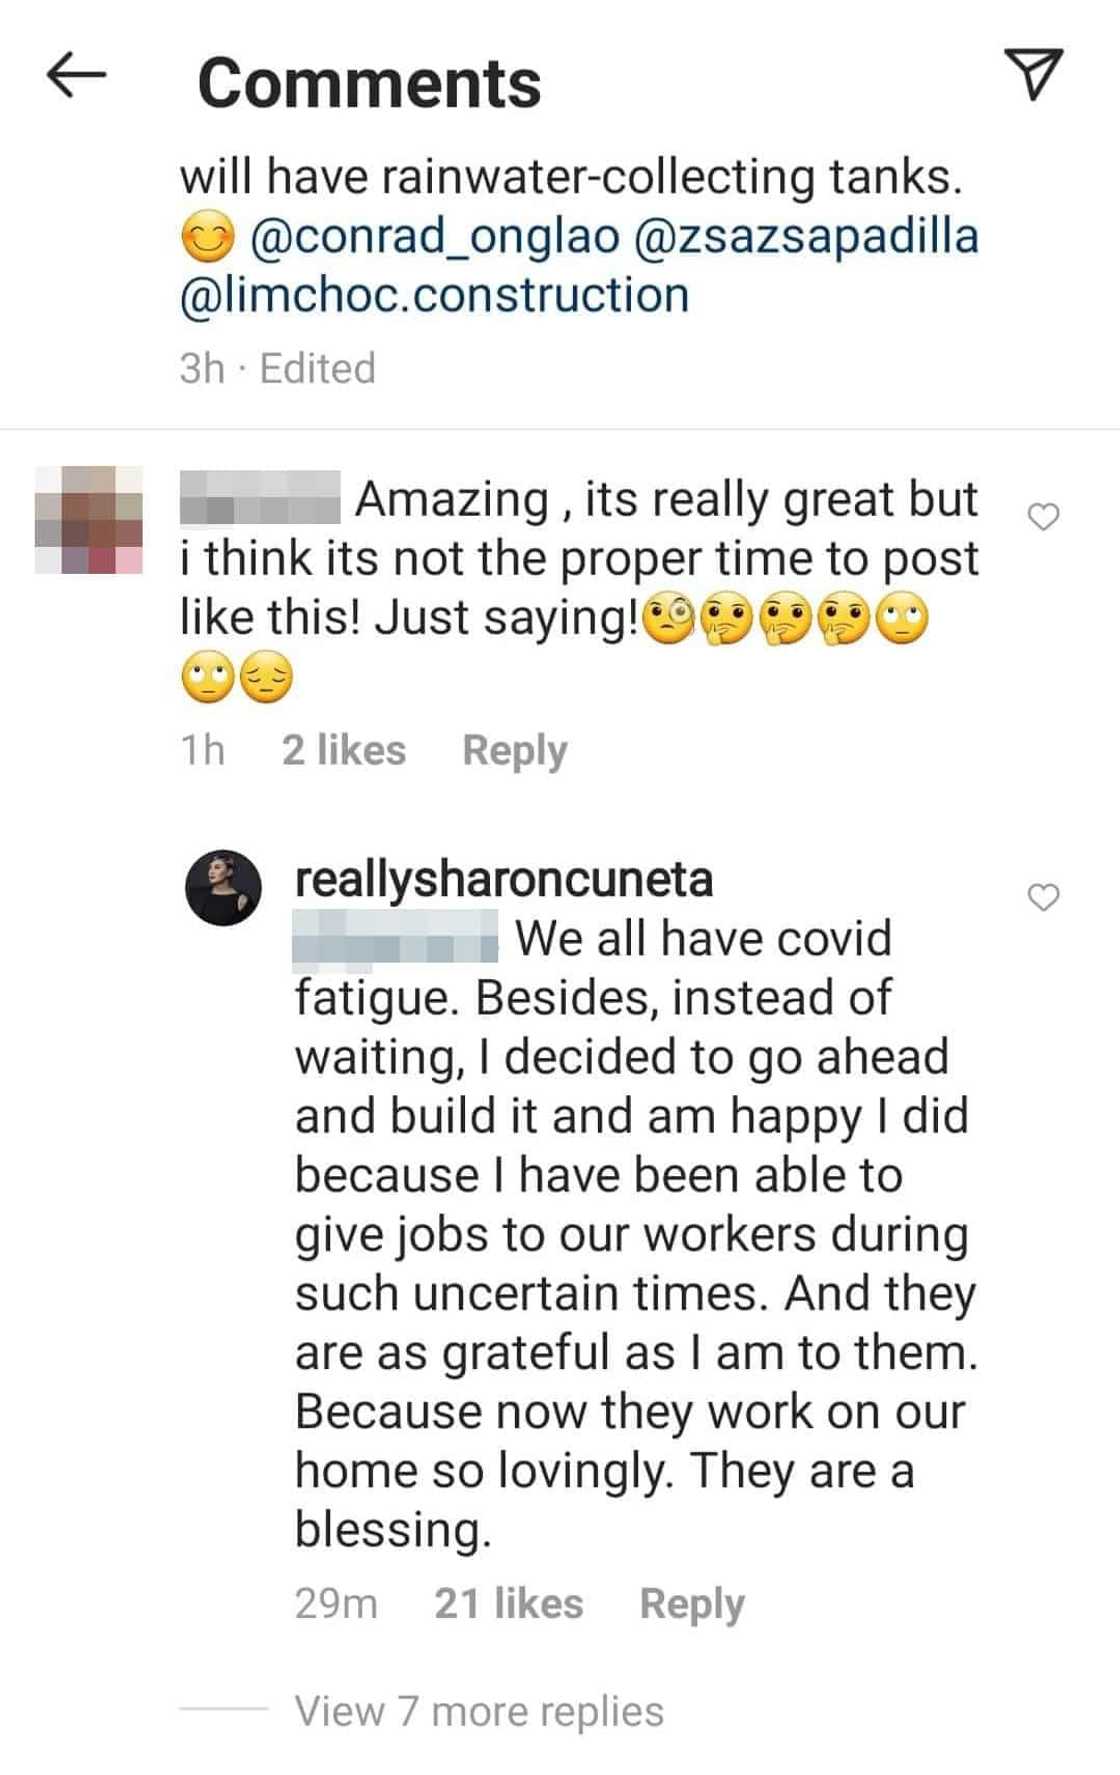1120x1775 pixels.
Task: Expand View 7 more replies
Action: 478,1711
